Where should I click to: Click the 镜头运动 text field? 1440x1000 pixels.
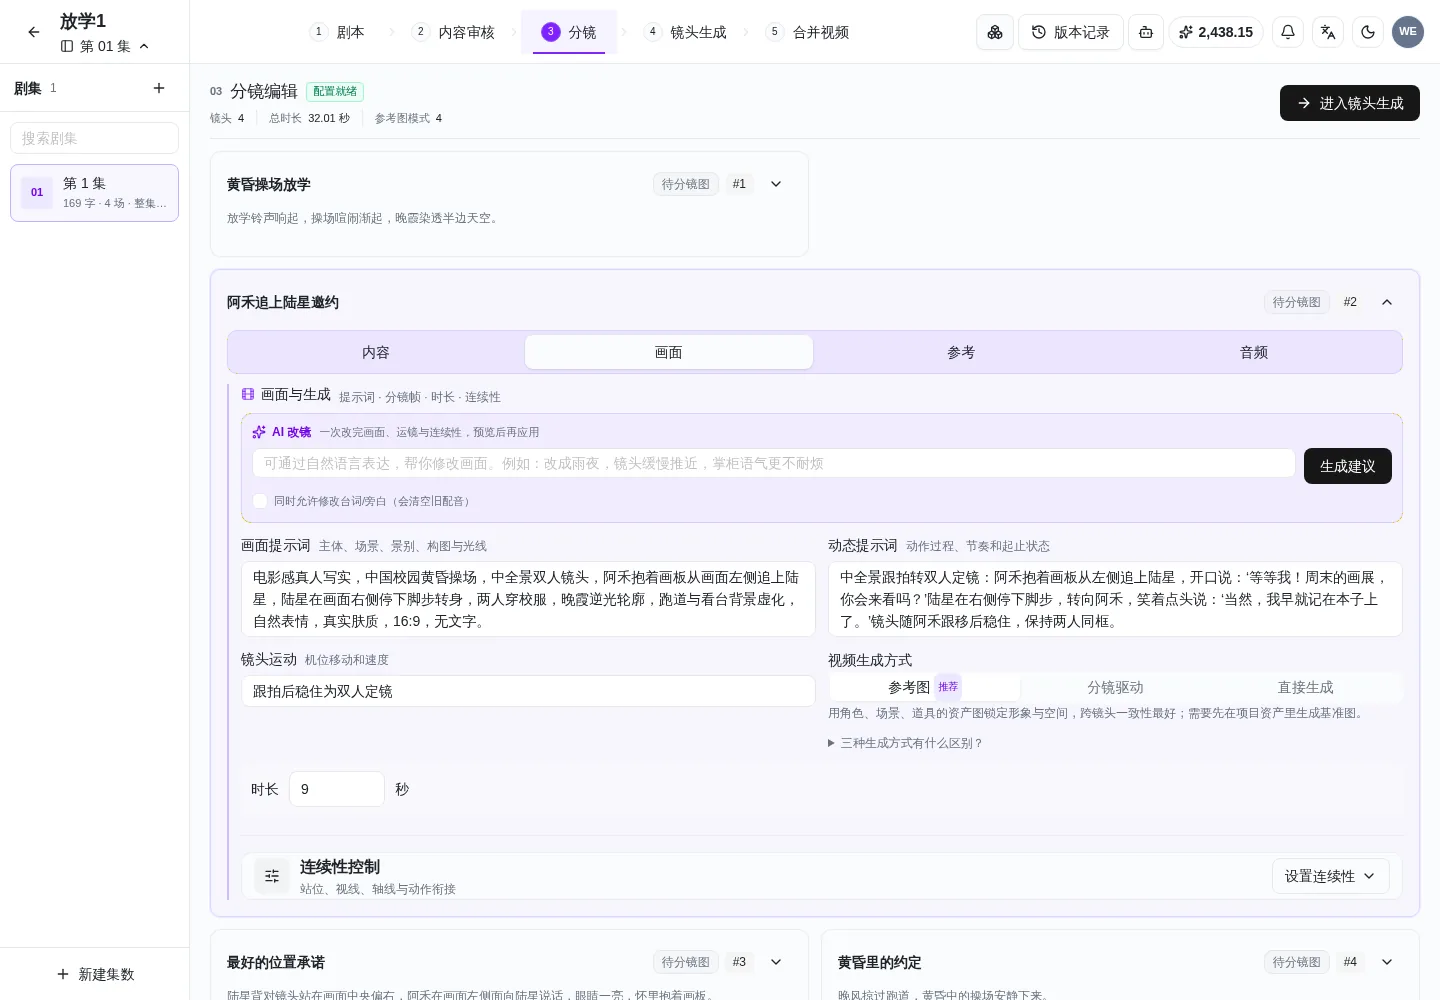(x=528, y=691)
